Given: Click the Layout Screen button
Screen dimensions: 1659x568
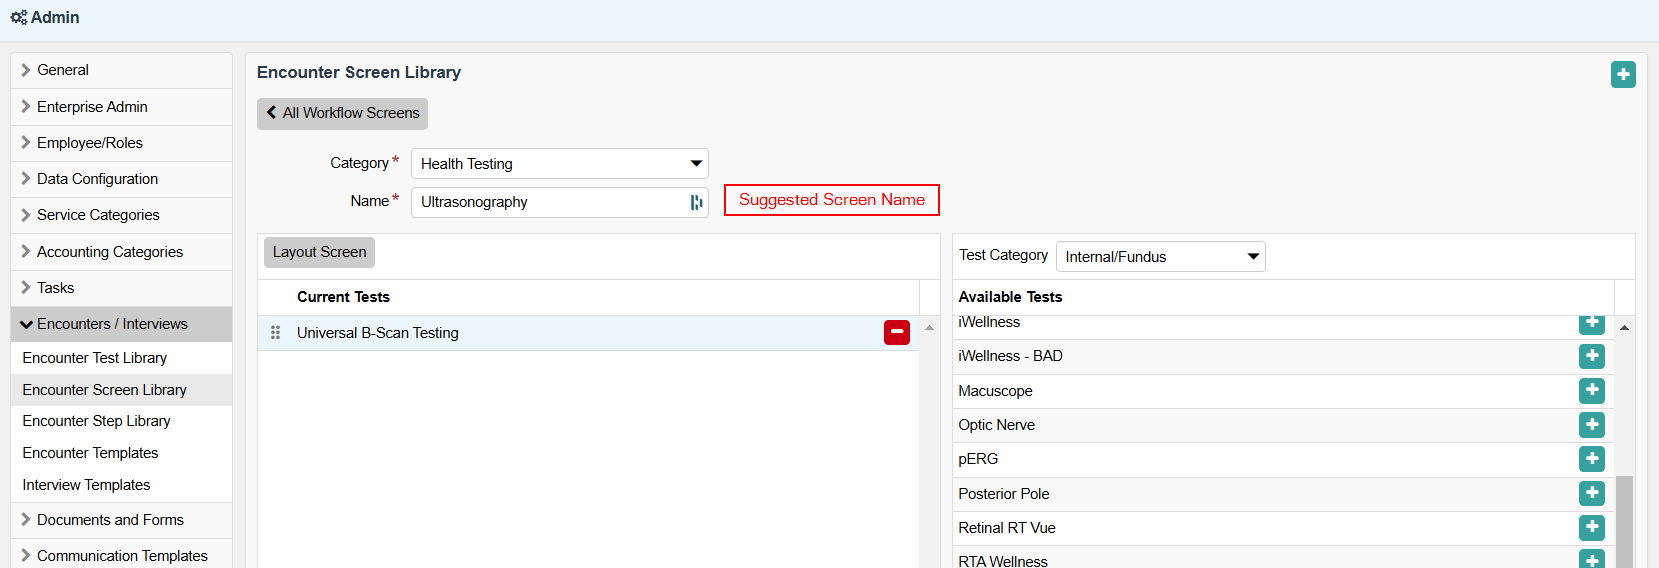Looking at the screenshot, I should click(x=319, y=252).
